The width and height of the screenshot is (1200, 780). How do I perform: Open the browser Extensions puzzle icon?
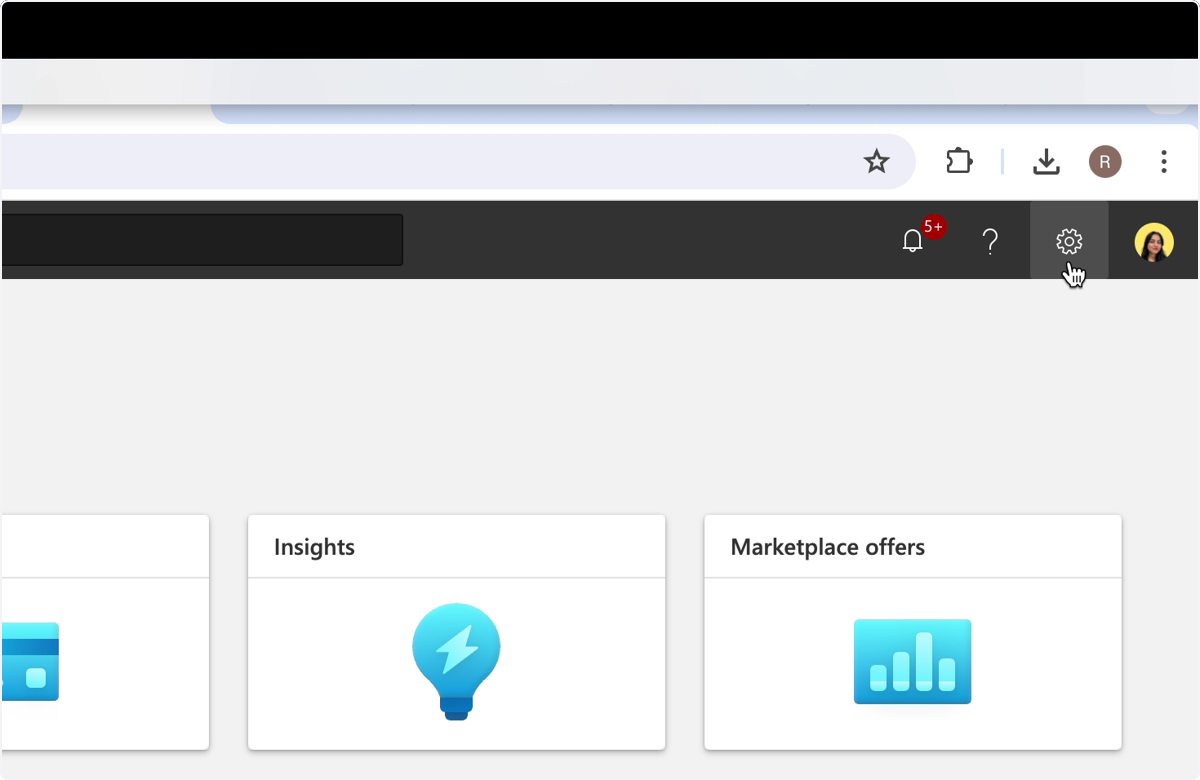(959, 161)
